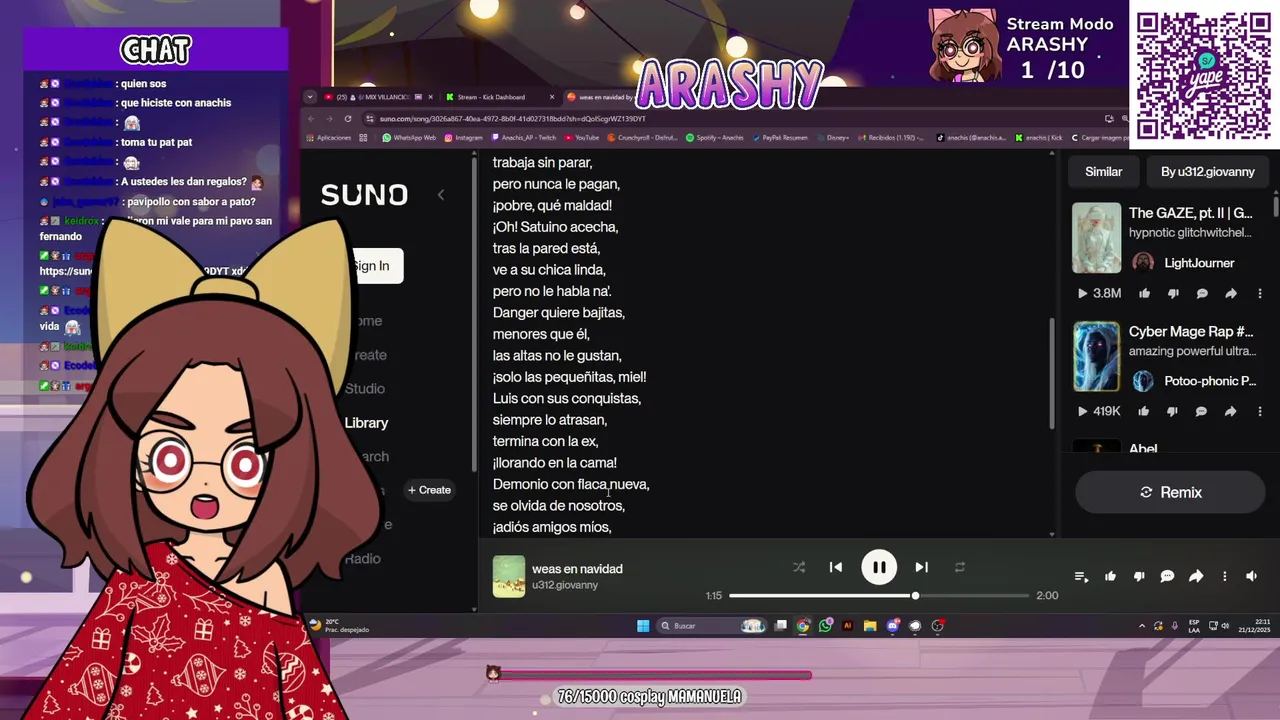Play The GAZE song showing 3.8M plays
This screenshot has width=1280, height=720.
point(1082,293)
